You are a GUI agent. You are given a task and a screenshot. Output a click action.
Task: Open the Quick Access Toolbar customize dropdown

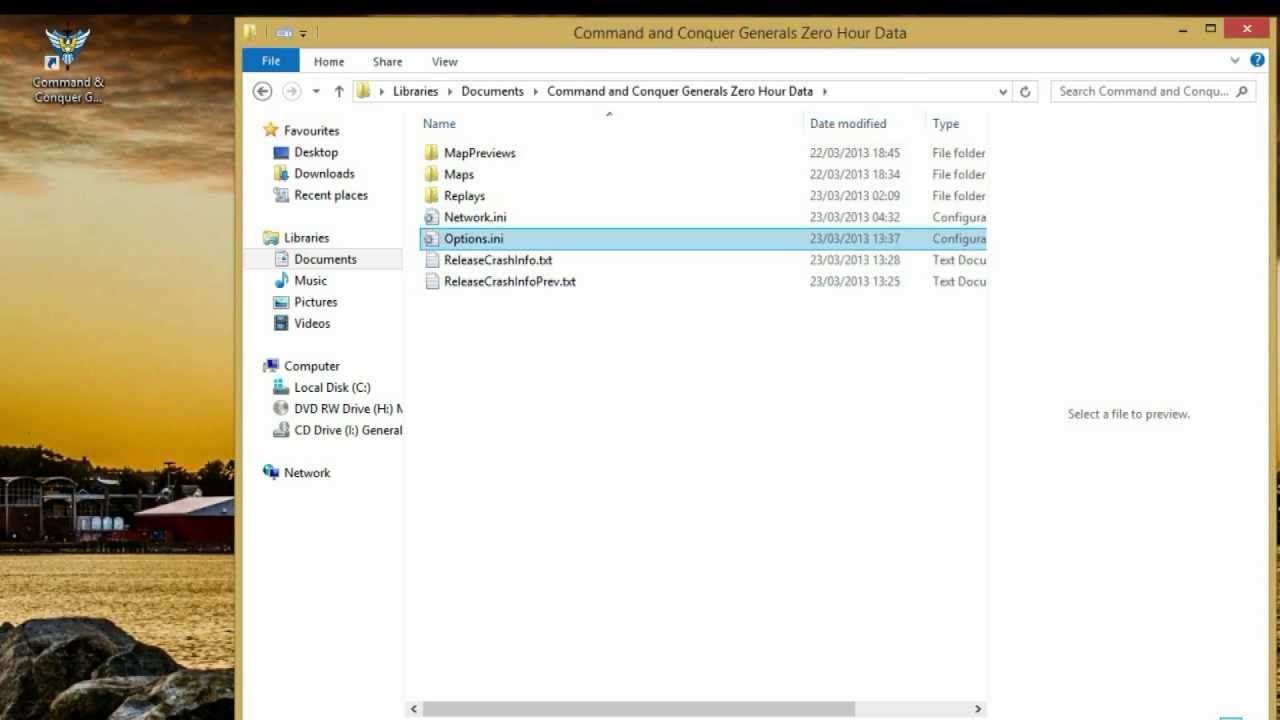coord(303,33)
